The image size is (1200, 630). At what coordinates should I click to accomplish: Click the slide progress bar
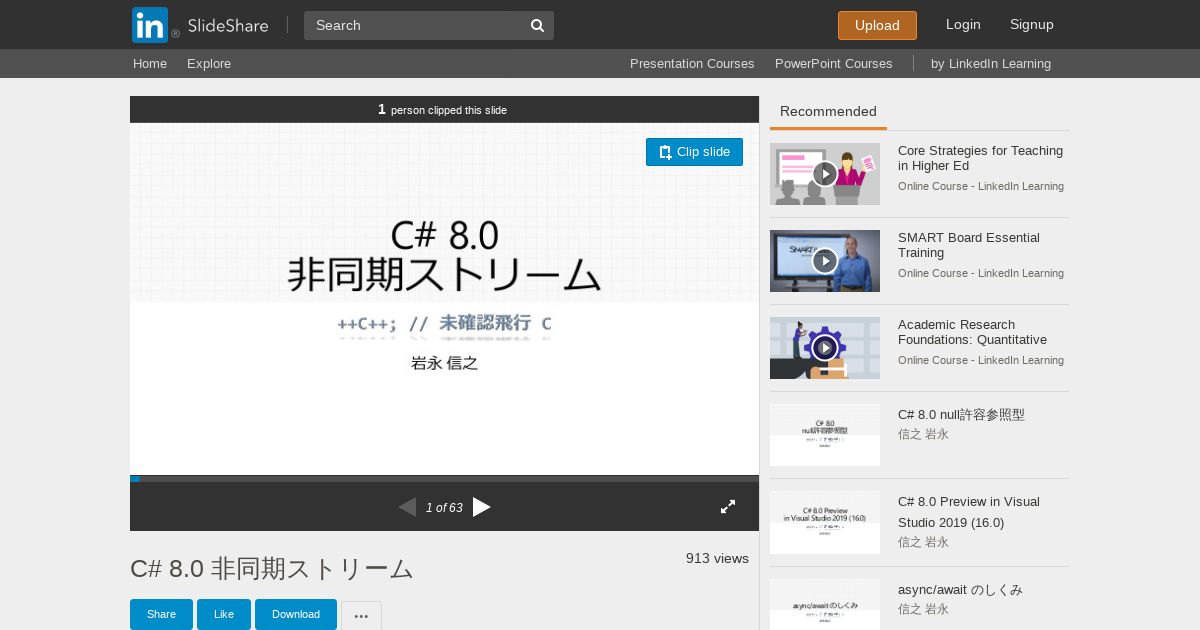pyautogui.click(x=444, y=478)
